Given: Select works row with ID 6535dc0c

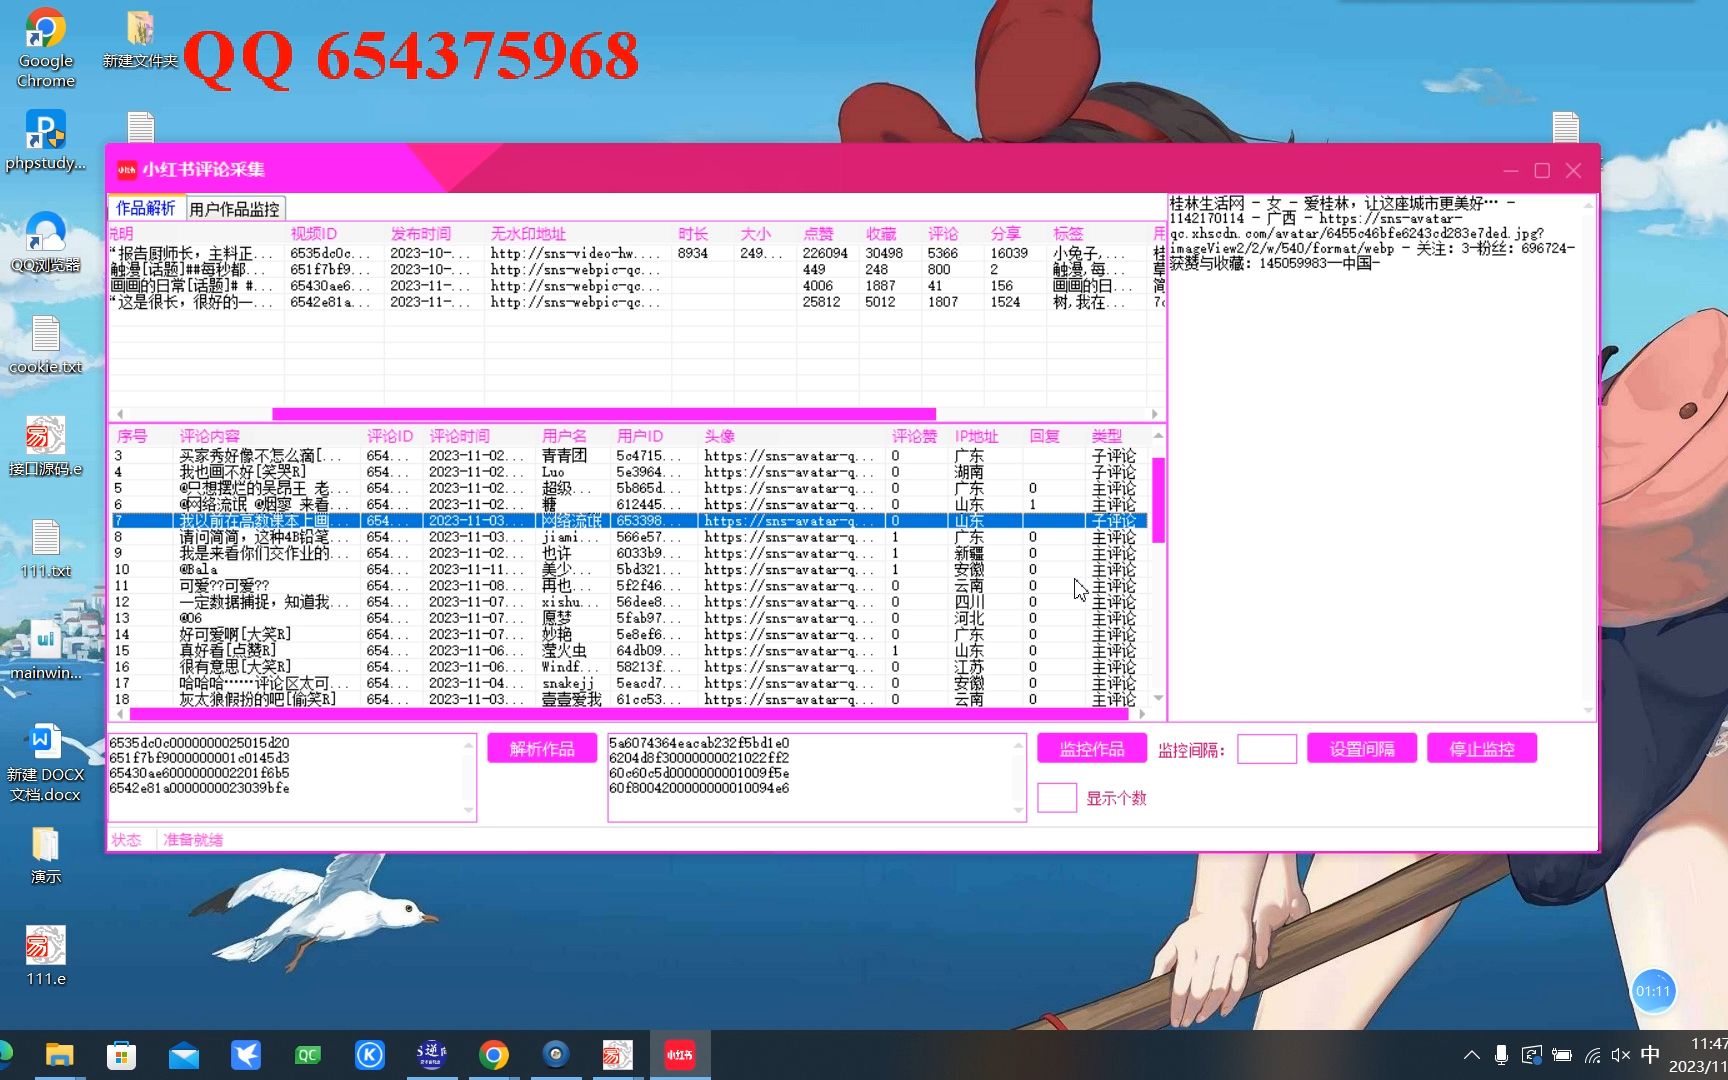Looking at the screenshot, I should click(x=636, y=253).
